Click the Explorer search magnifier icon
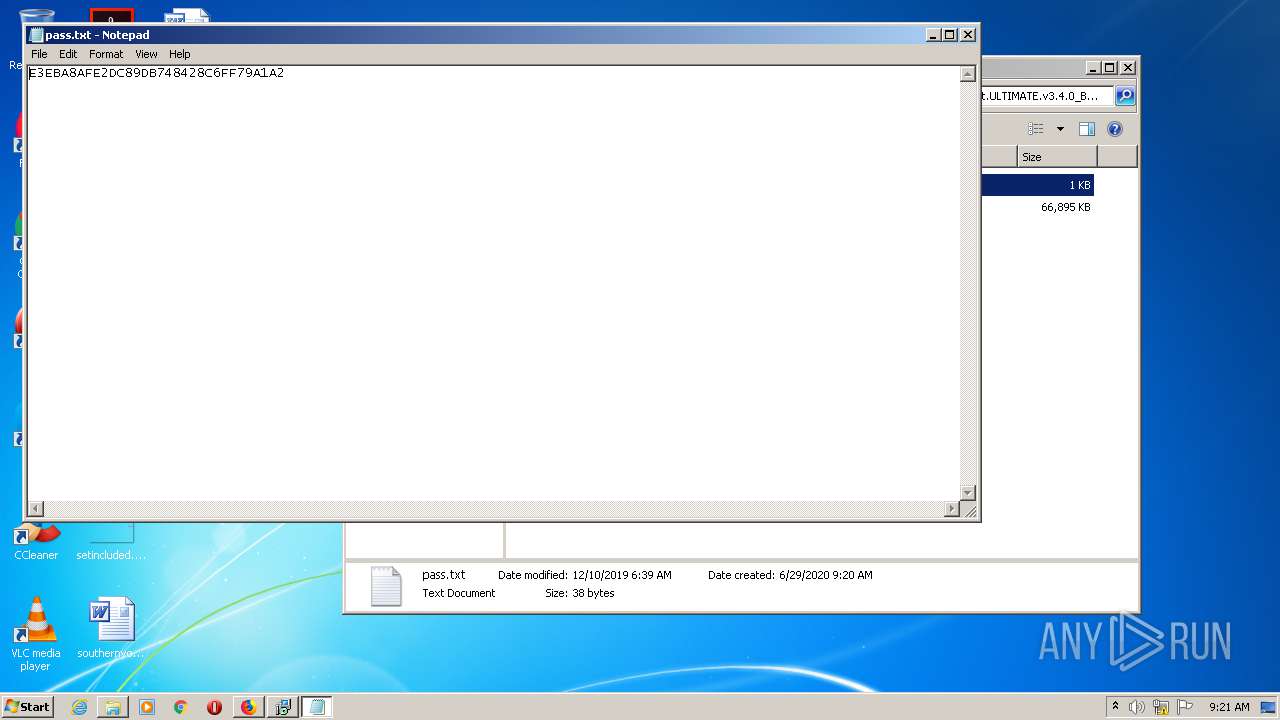The width and height of the screenshot is (1280, 720). pyautogui.click(x=1125, y=96)
